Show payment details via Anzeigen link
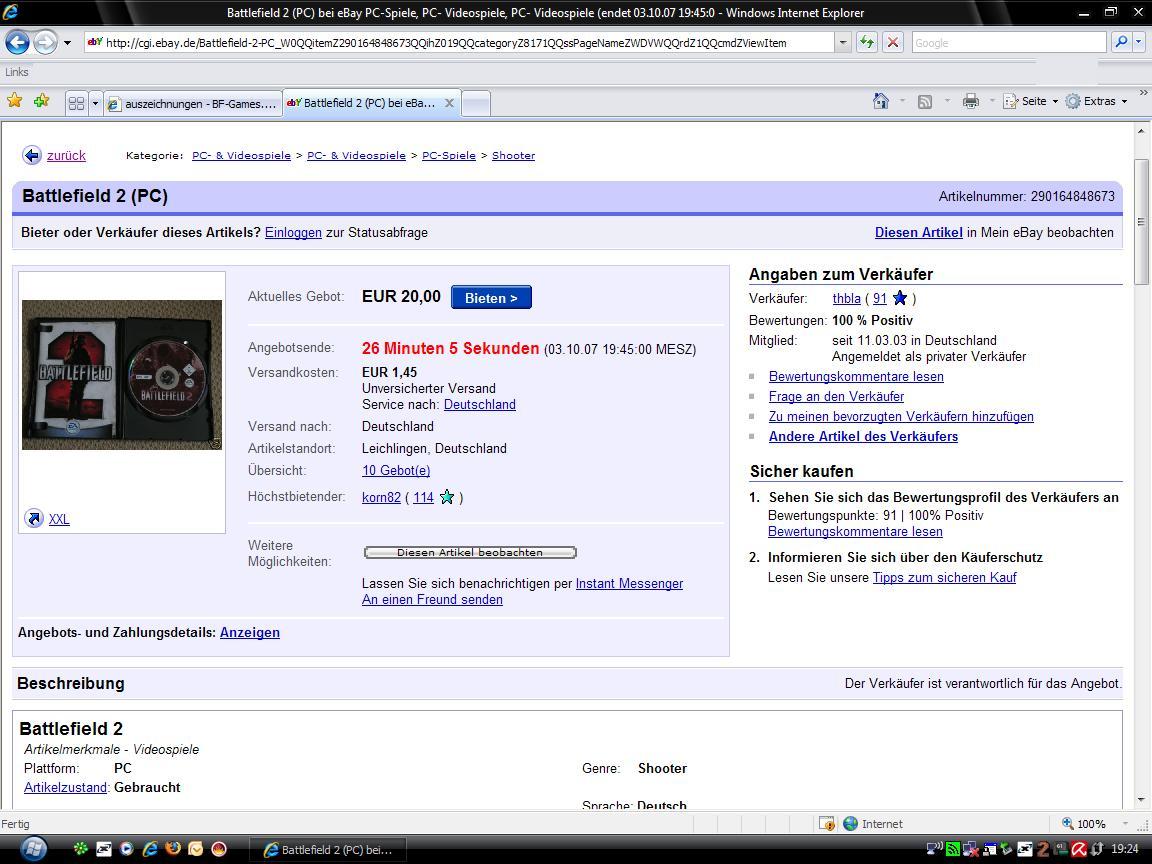The width and height of the screenshot is (1152, 864). click(x=250, y=633)
